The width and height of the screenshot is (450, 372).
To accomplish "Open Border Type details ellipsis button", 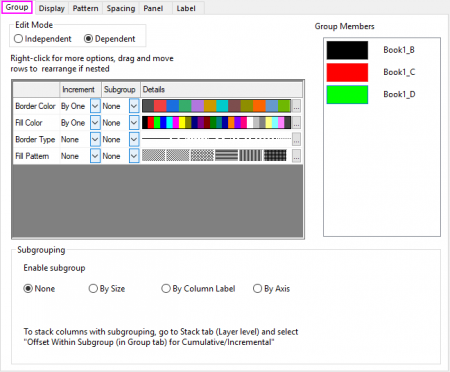I will coord(296,139).
